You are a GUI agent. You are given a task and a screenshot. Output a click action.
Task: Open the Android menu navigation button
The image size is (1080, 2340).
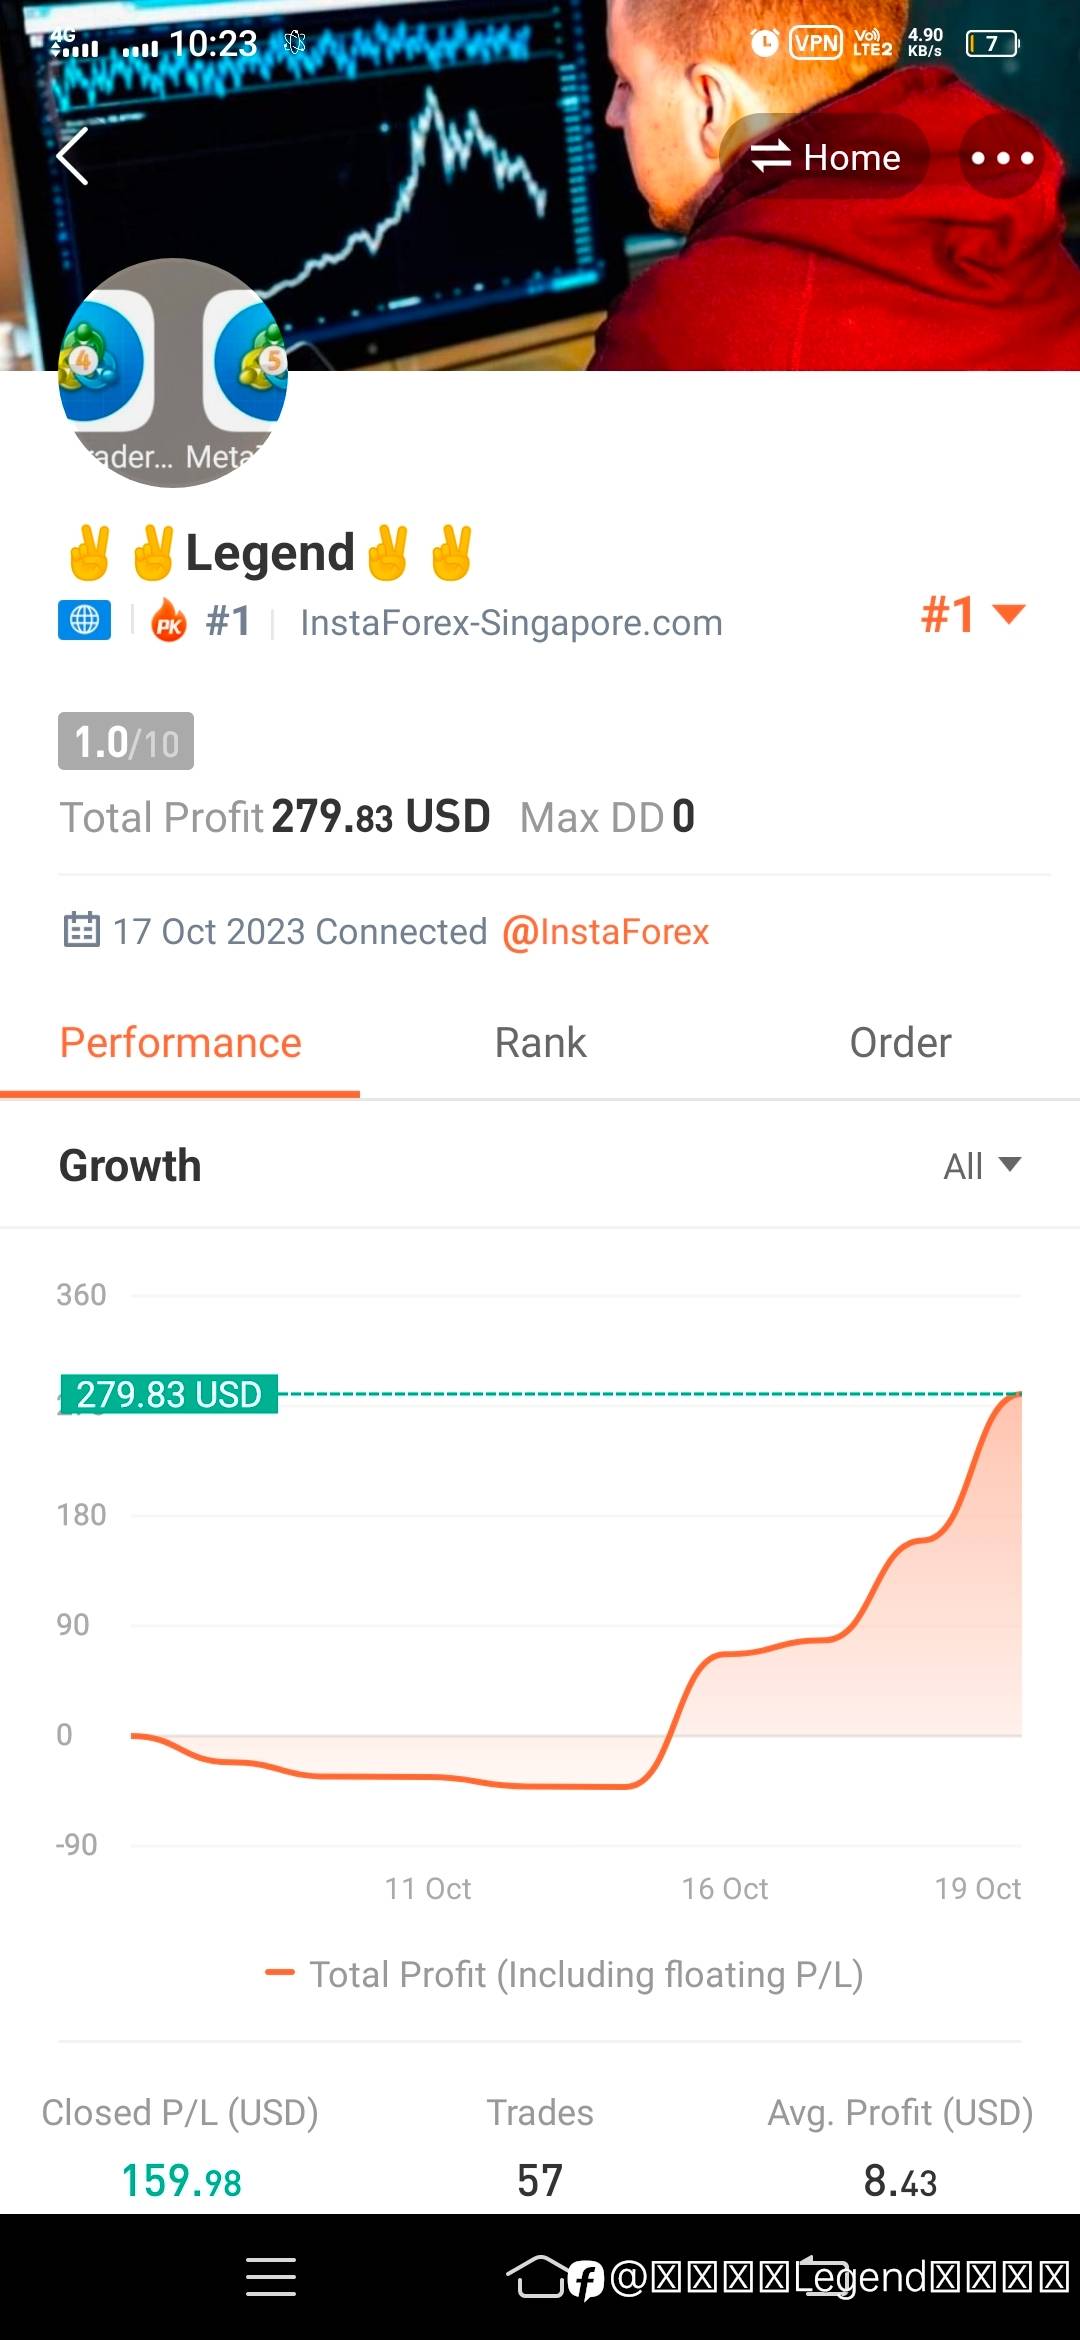tap(270, 2277)
